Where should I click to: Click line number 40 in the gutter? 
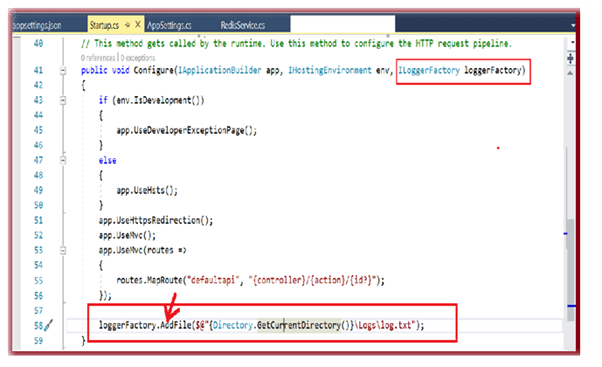coord(38,43)
